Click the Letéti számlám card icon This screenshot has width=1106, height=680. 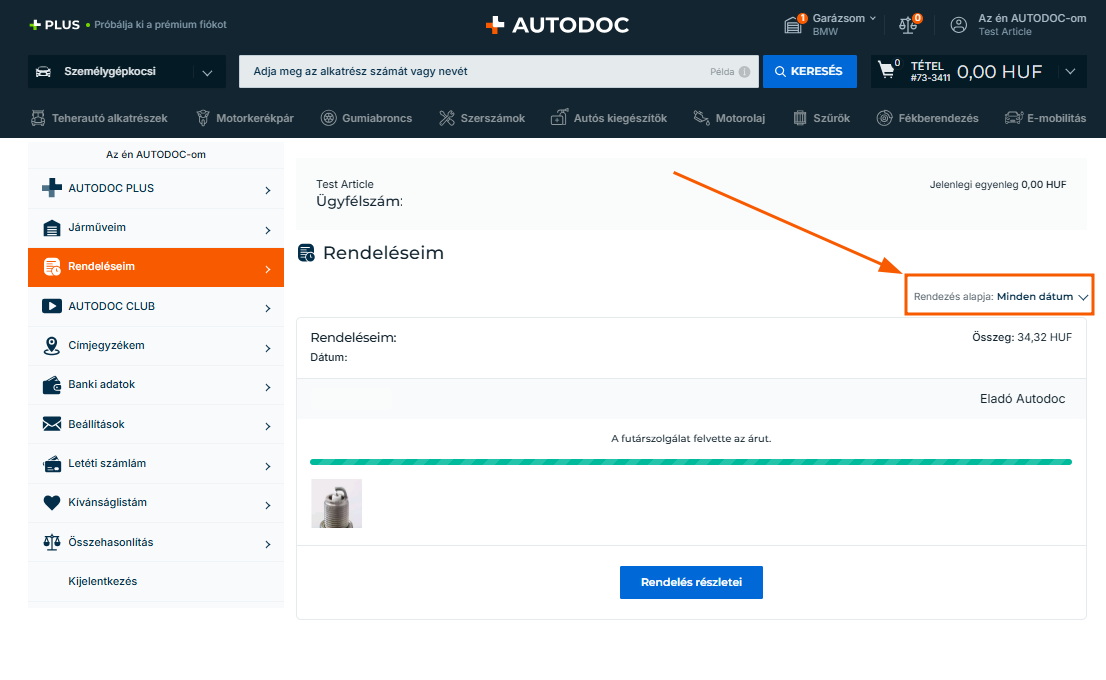click(x=51, y=463)
